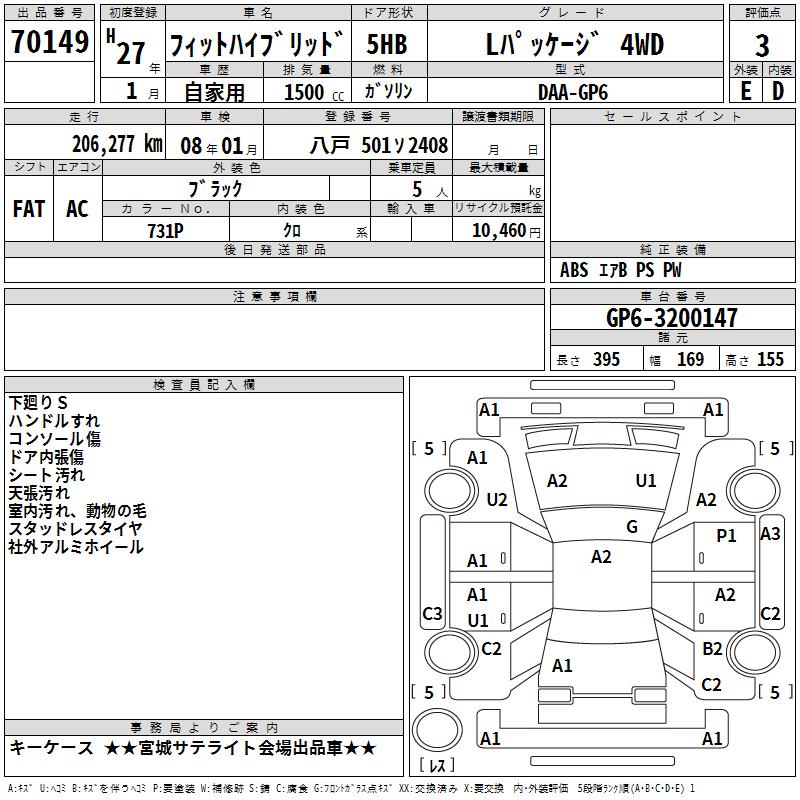Select the spare tire circle above レス label
800x800 pixels.
(437, 729)
